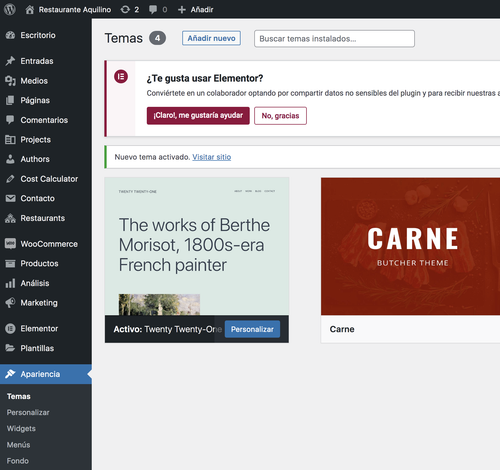The height and width of the screenshot is (470, 500).
Task: Click ¡Claro!, me gustaría ayudar button
Action: click(198, 116)
